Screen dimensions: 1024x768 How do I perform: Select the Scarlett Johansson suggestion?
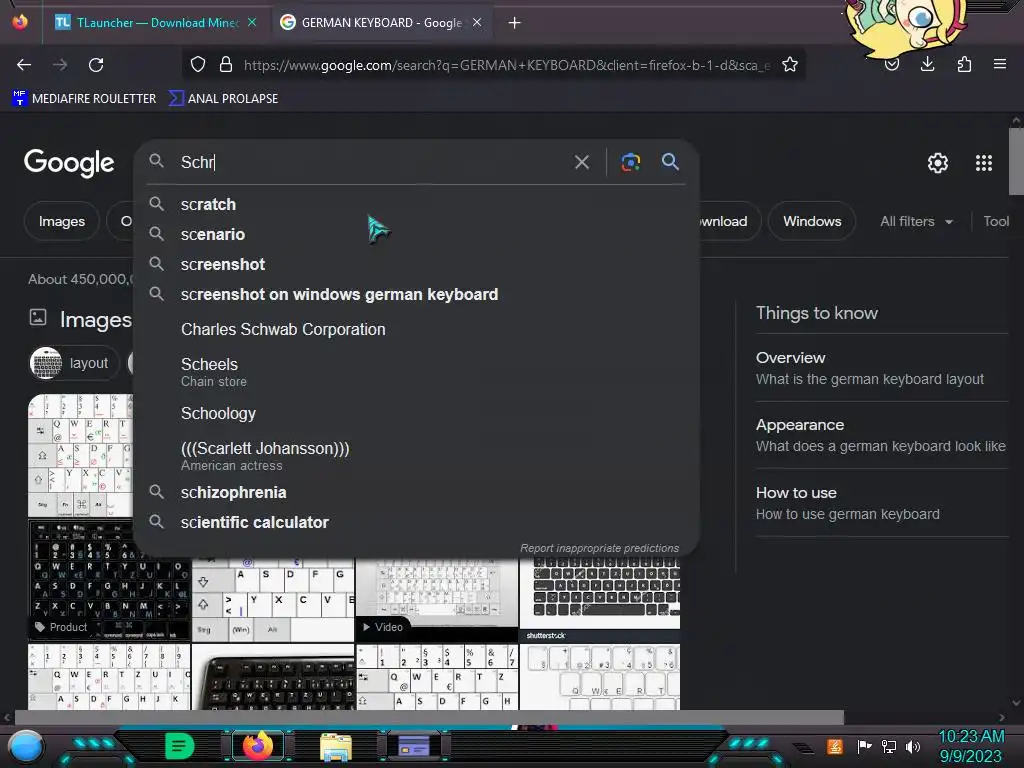pos(415,456)
